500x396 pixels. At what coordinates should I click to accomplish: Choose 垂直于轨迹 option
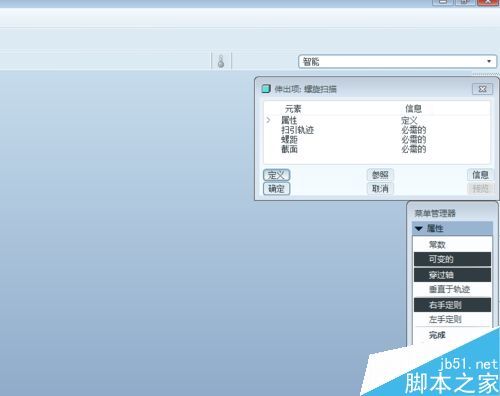pos(452,289)
